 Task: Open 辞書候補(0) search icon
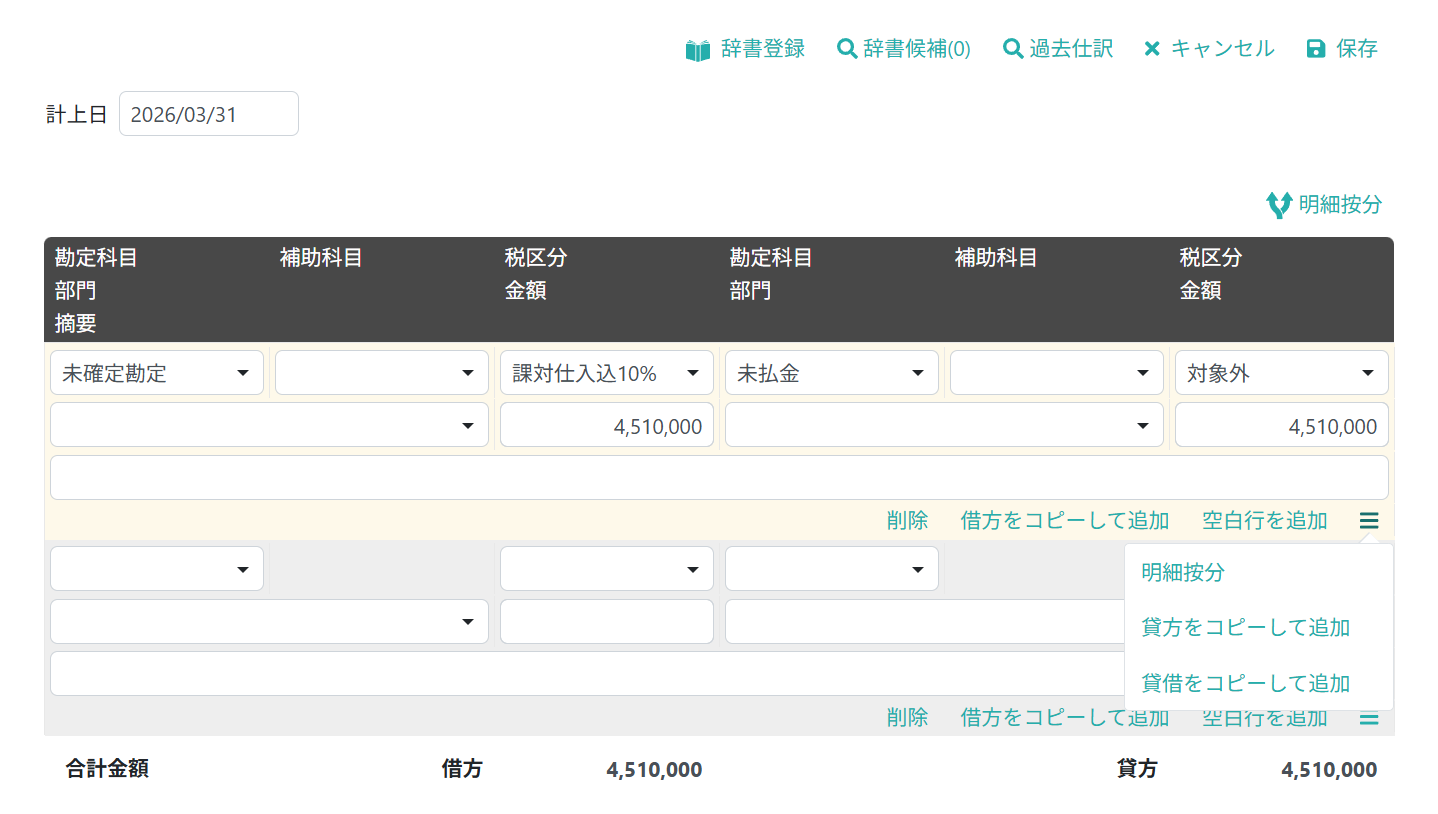click(x=846, y=48)
